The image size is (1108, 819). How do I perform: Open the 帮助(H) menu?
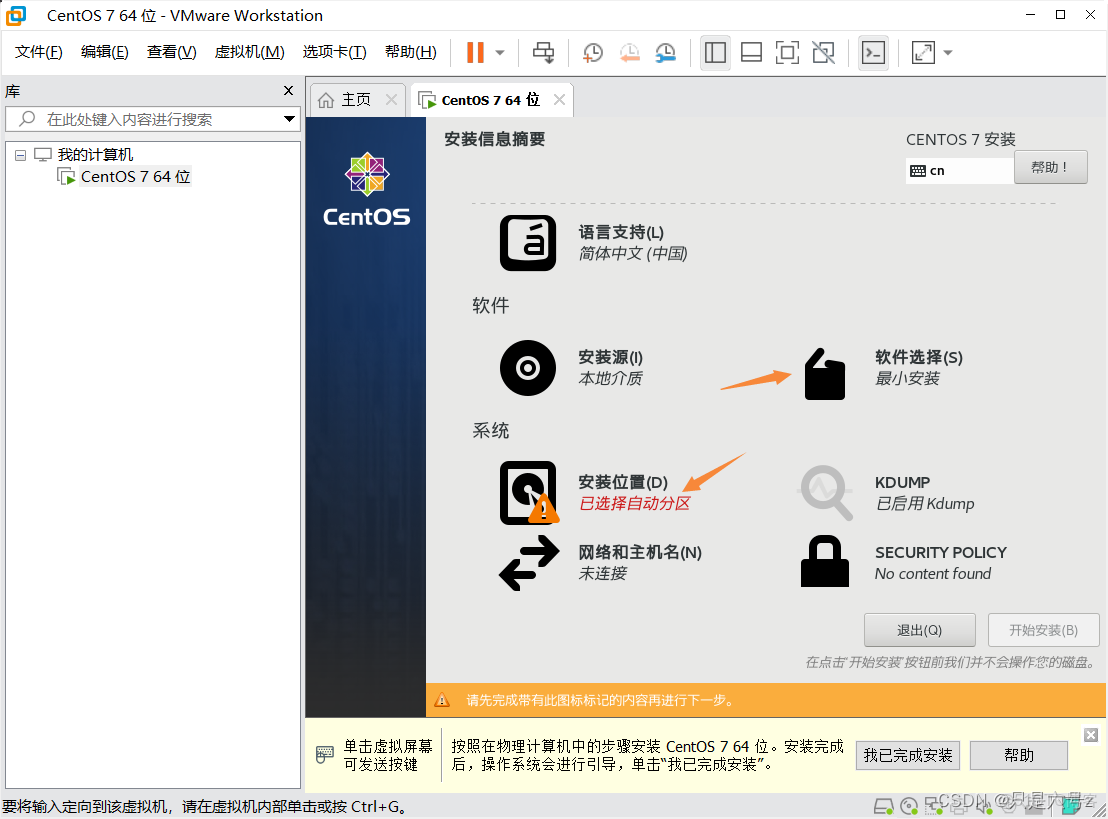pos(411,52)
